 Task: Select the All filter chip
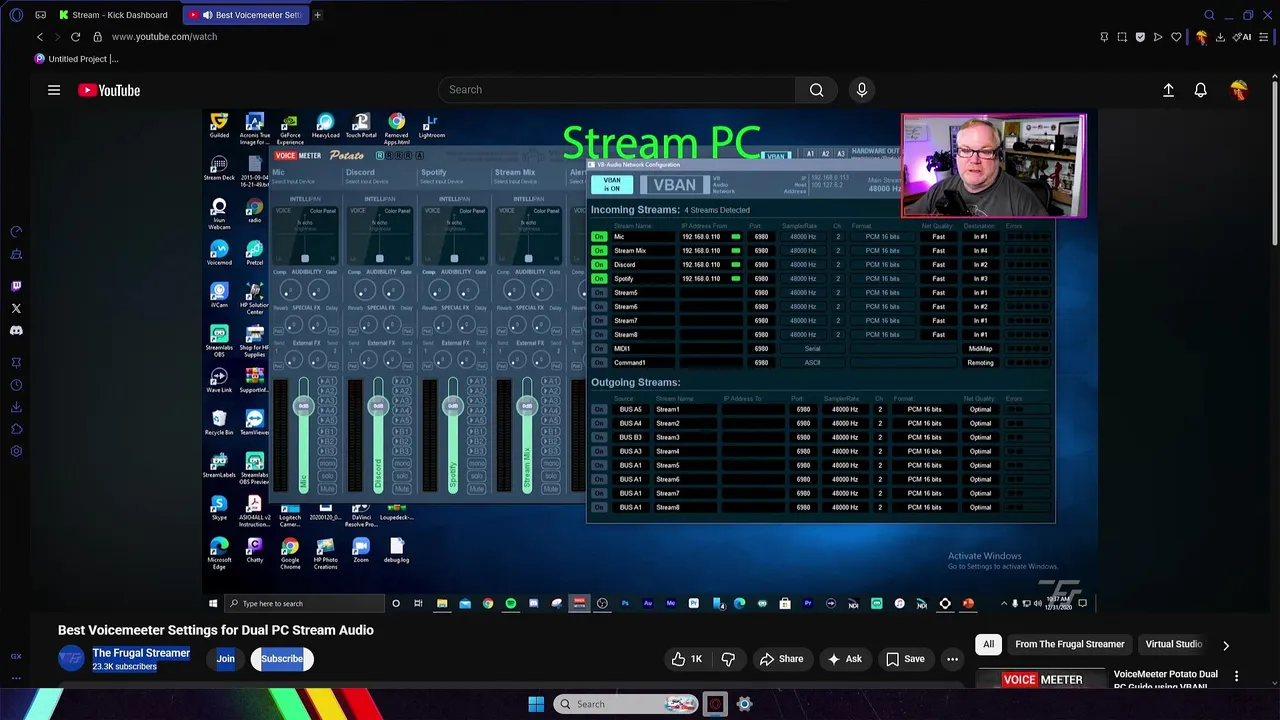[x=989, y=645]
